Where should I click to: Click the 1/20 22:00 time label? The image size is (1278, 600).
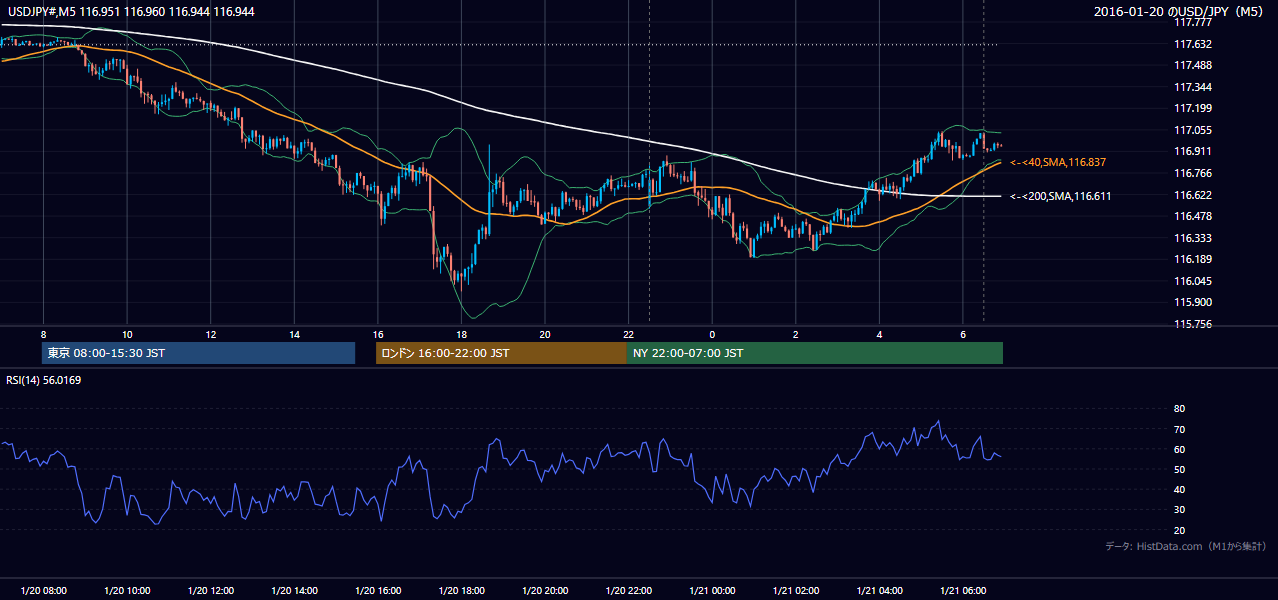click(628, 591)
